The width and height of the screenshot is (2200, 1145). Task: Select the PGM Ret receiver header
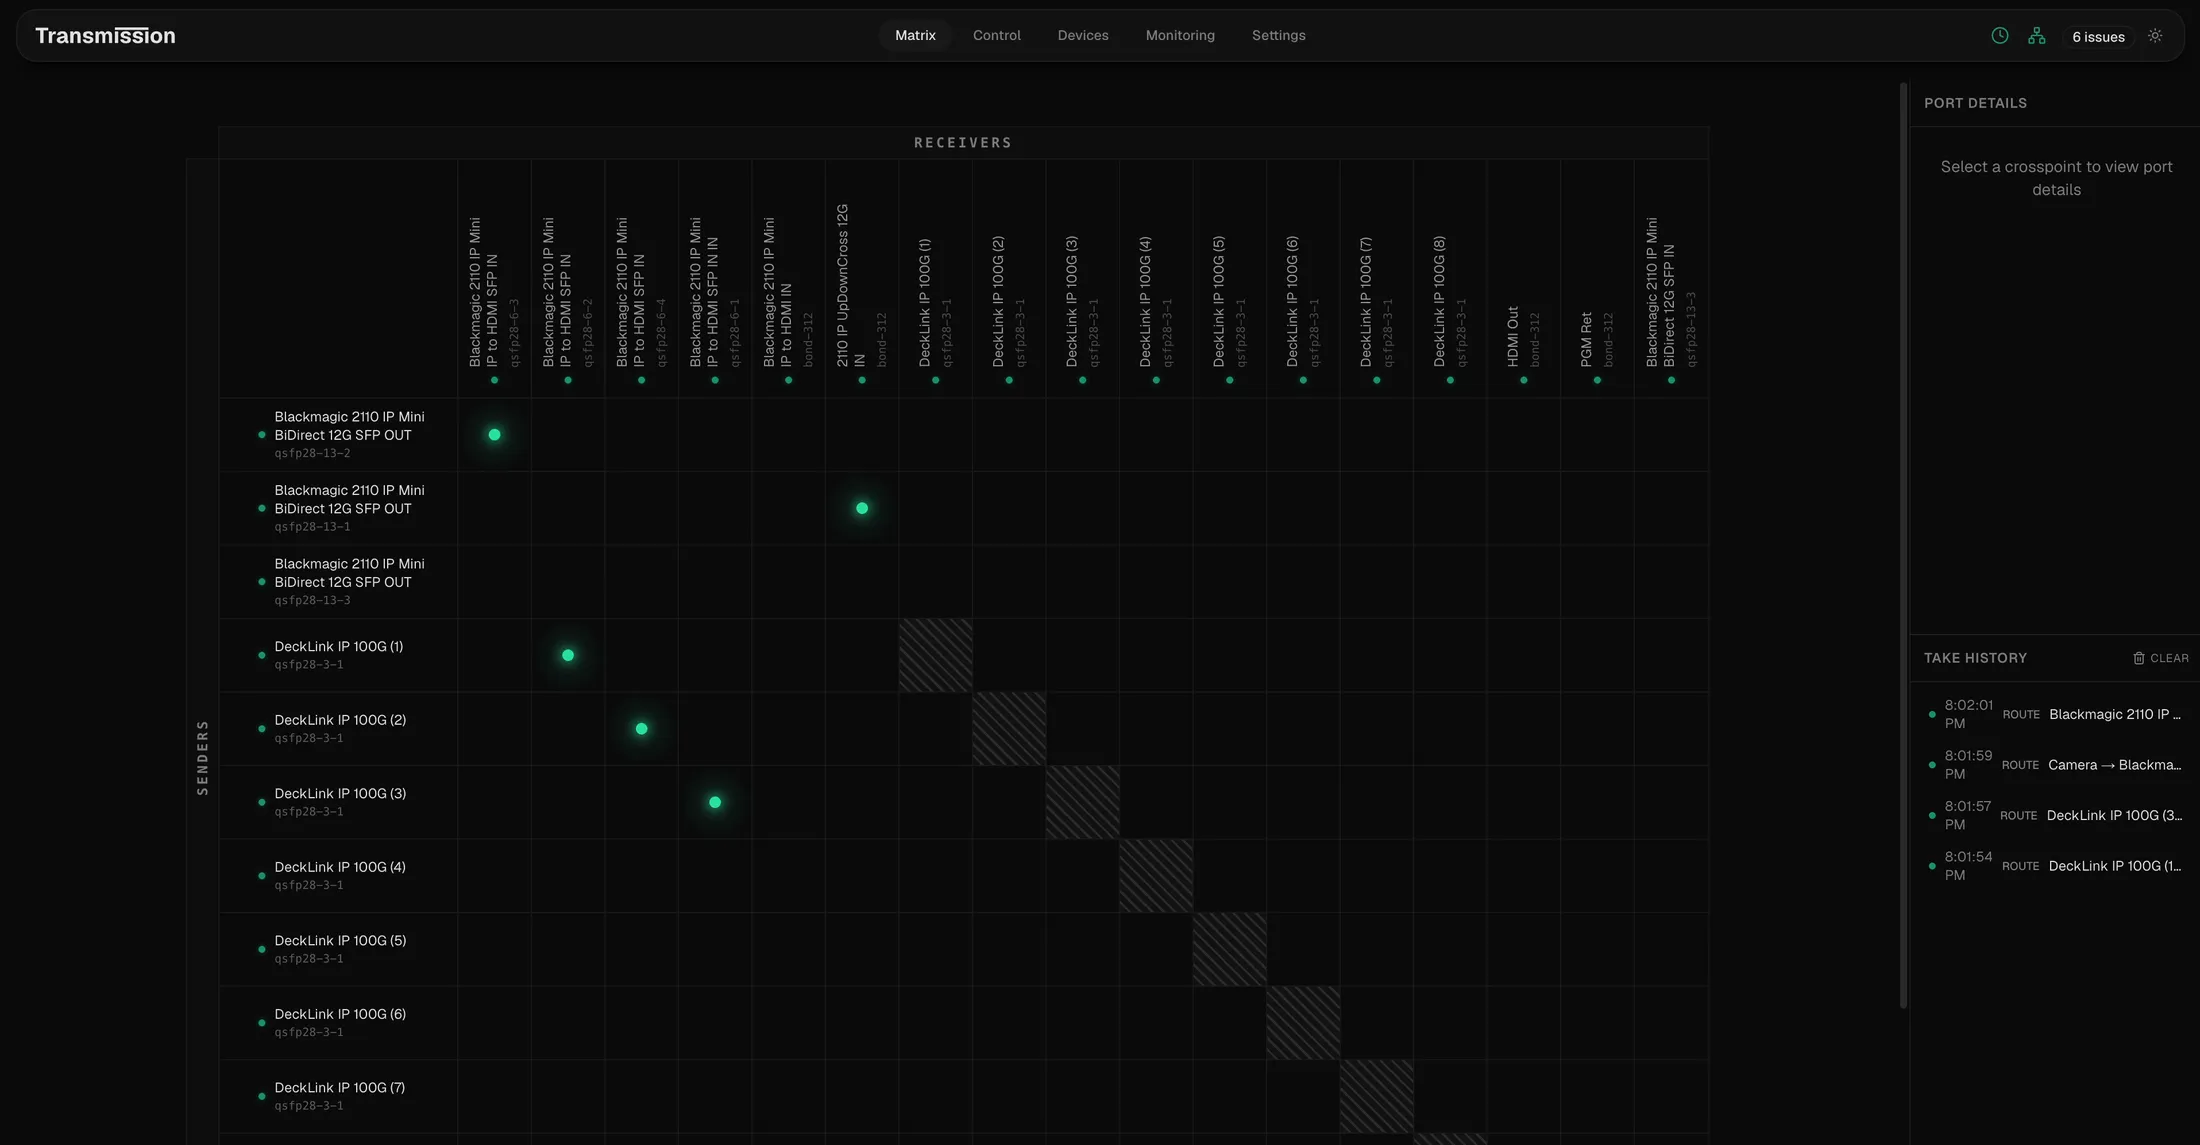pyautogui.click(x=1597, y=280)
